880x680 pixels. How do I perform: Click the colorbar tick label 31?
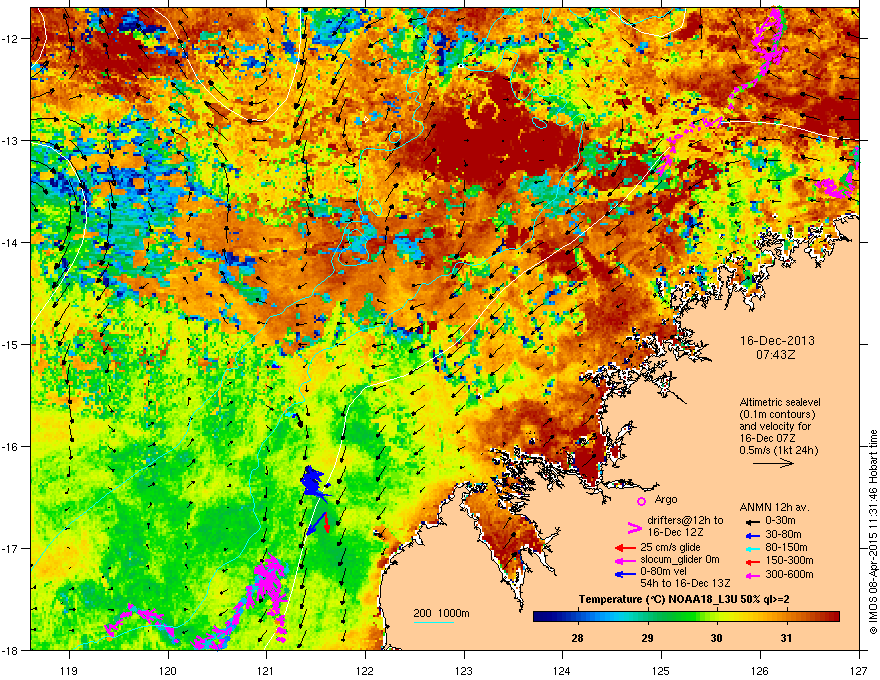786,638
